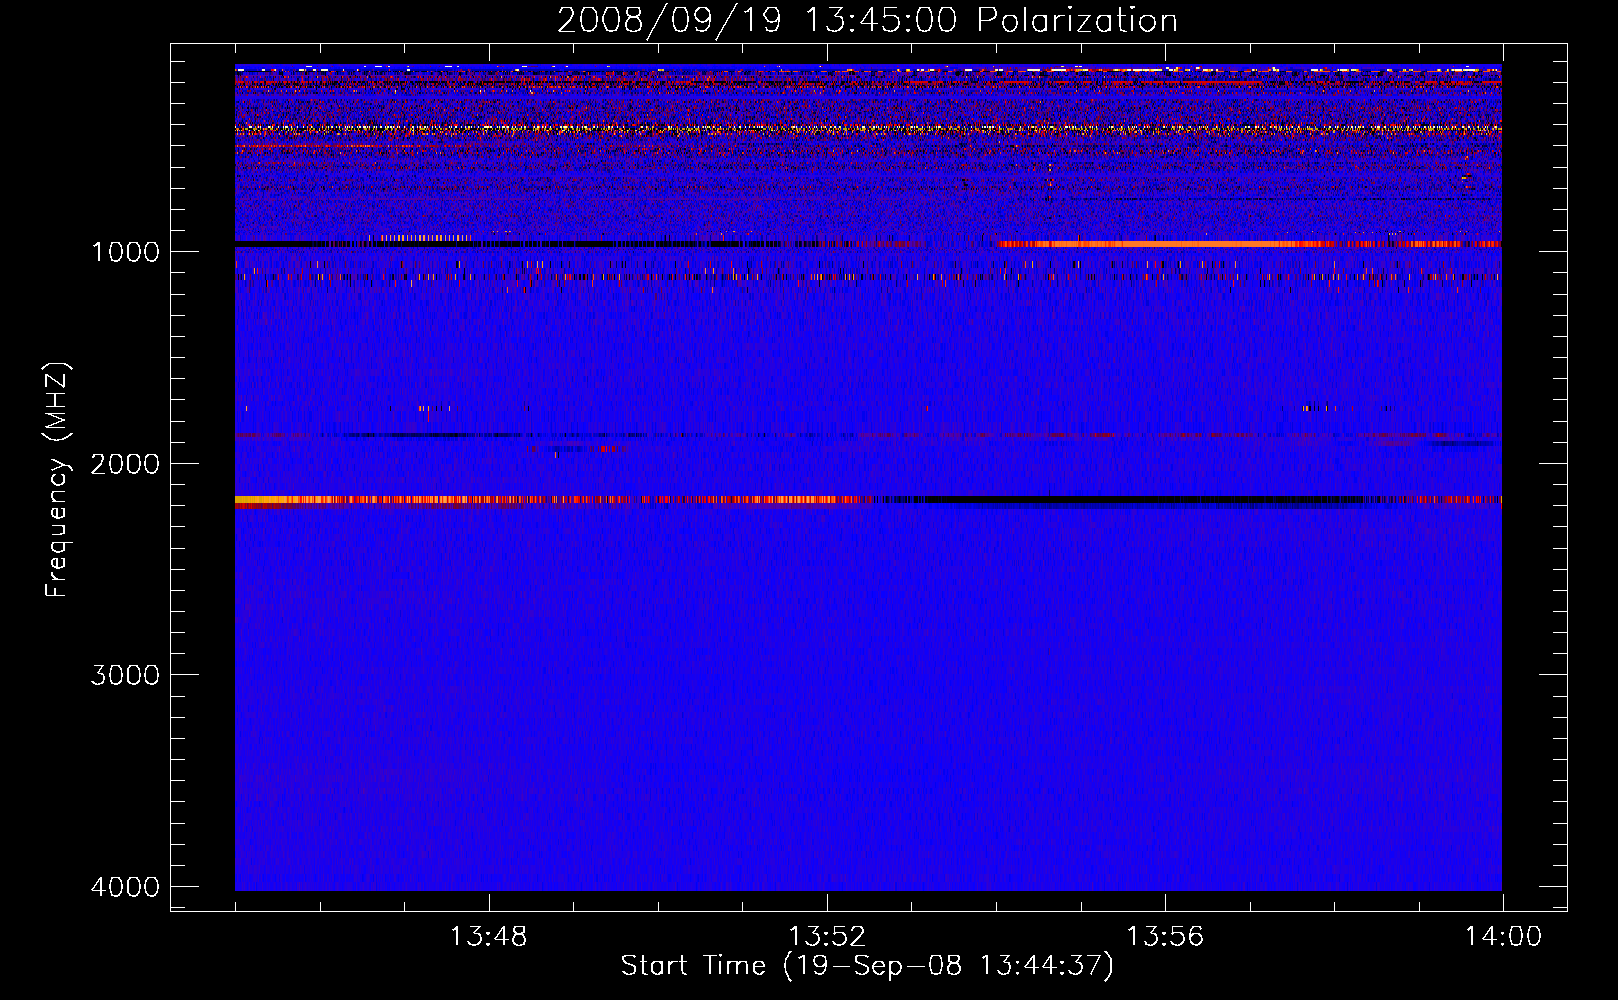The image size is (1618, 1000).
Task: Click the '3000' frequency tick label
Action: click(125, 675)
